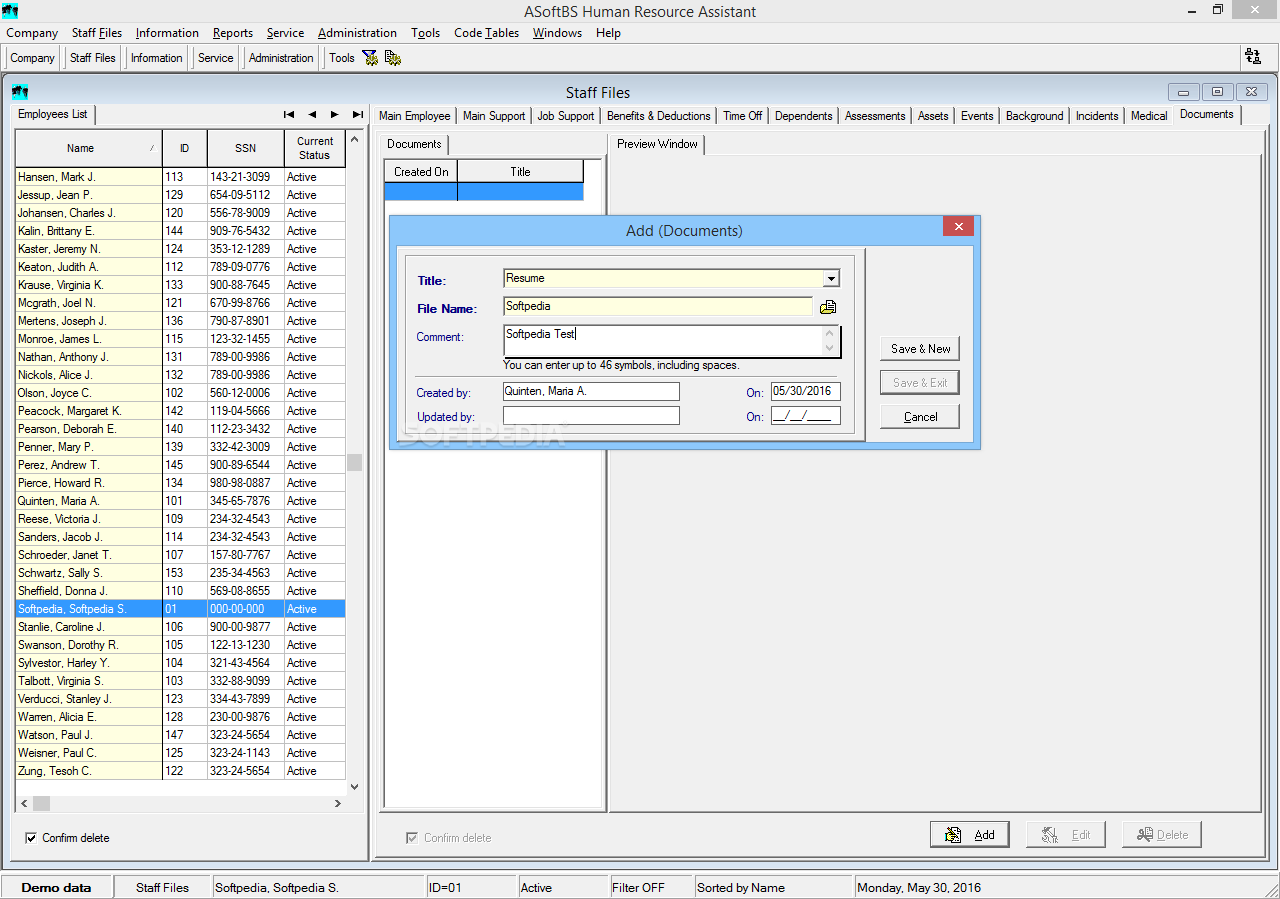Click the Save & New button
This screenshot has height=899, width=1280.
point(921,348)
